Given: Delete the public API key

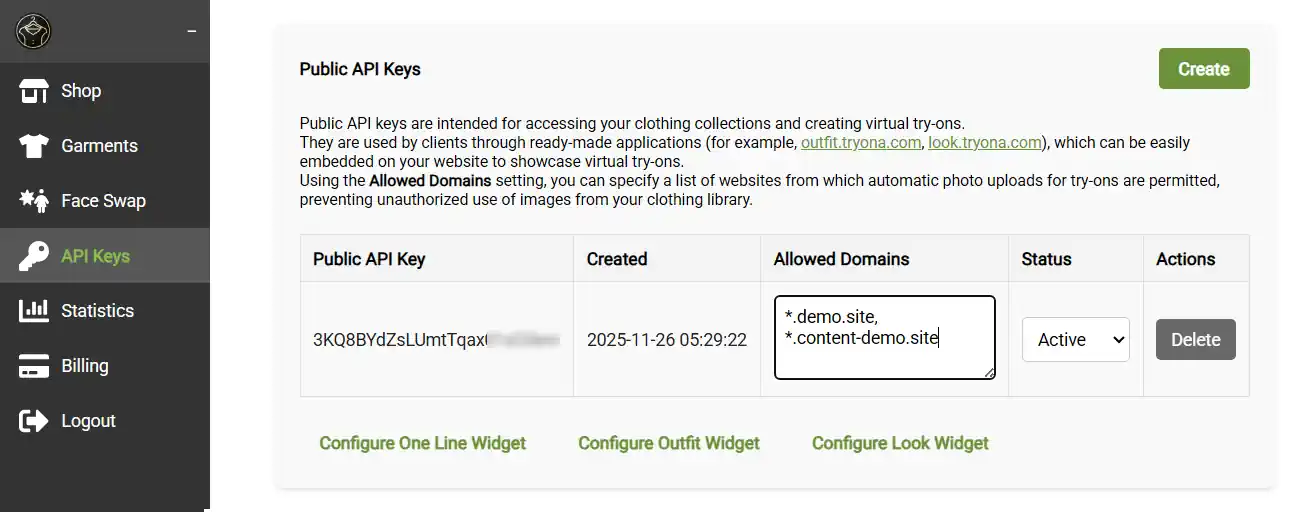Looking at the screenshot, I should coord(1195,340).
